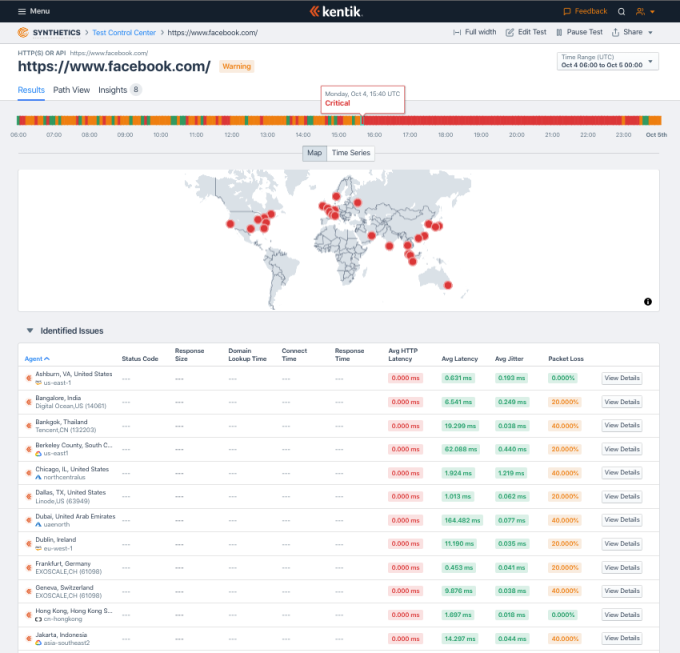The width and height of the screenshot is (680, 653).
Task: Click timeline health bar at 09:00
Action: (125, 121)
